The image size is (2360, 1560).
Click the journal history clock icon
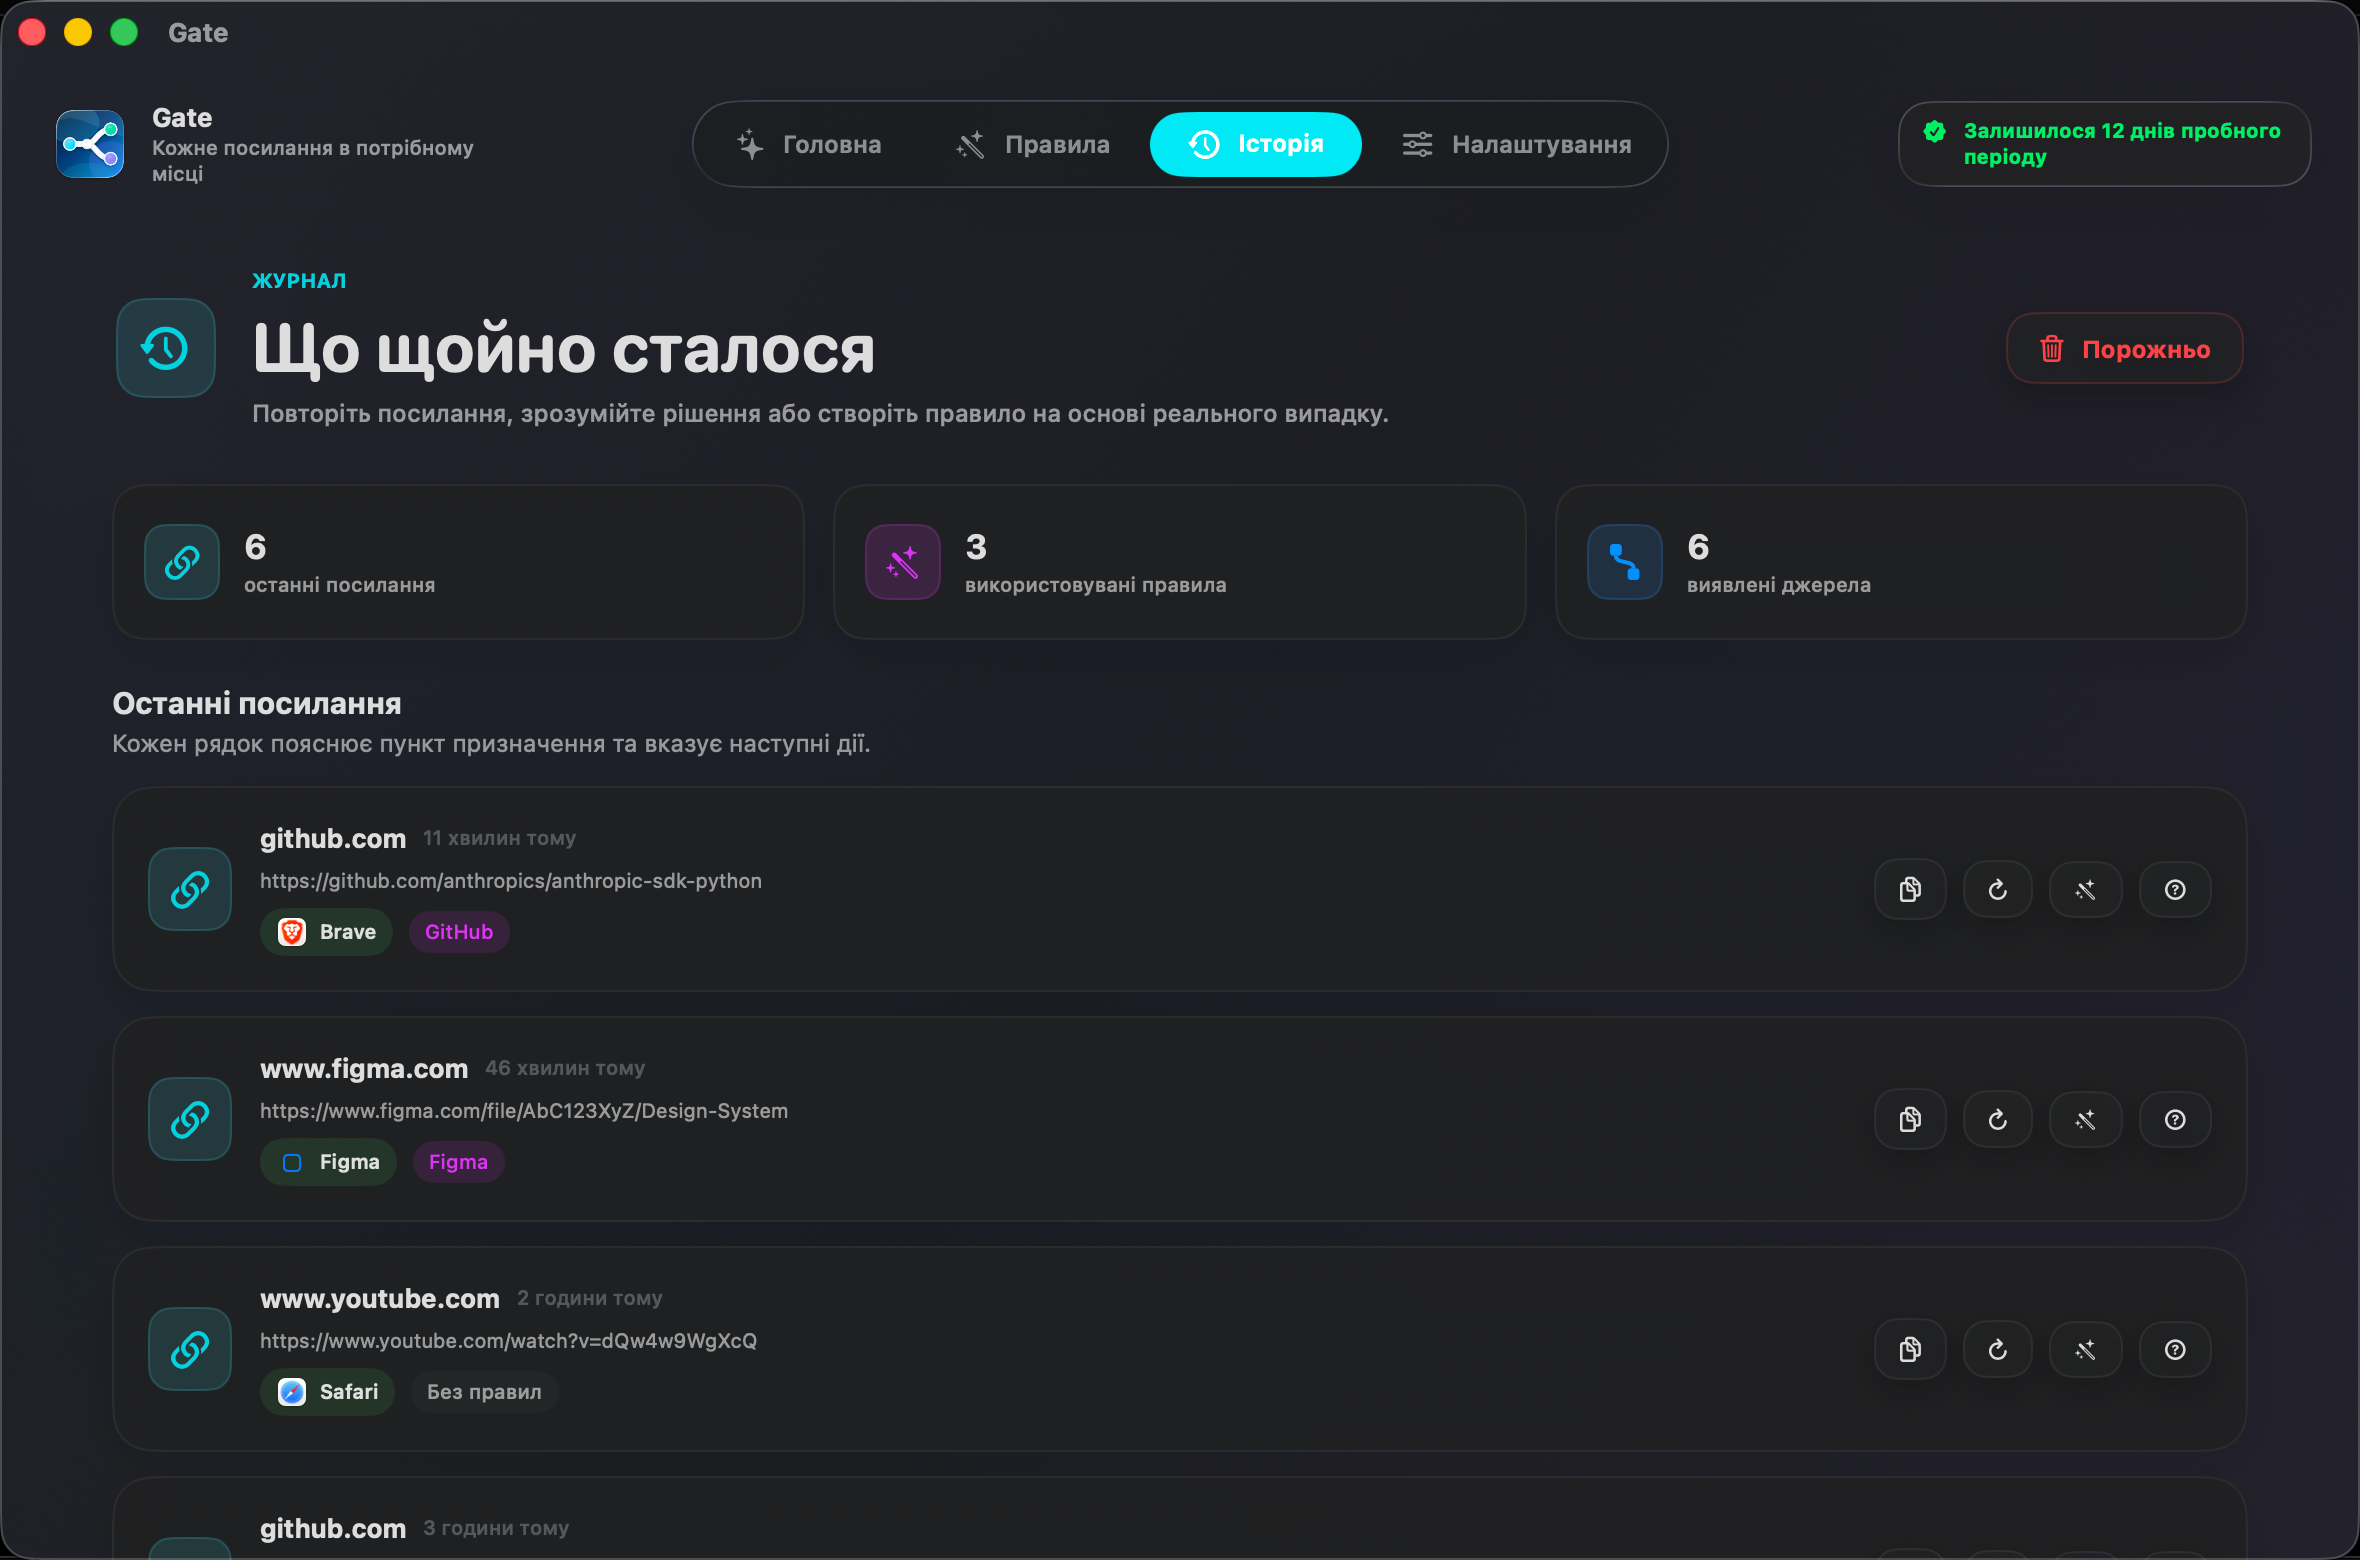[x=166, y=348]
